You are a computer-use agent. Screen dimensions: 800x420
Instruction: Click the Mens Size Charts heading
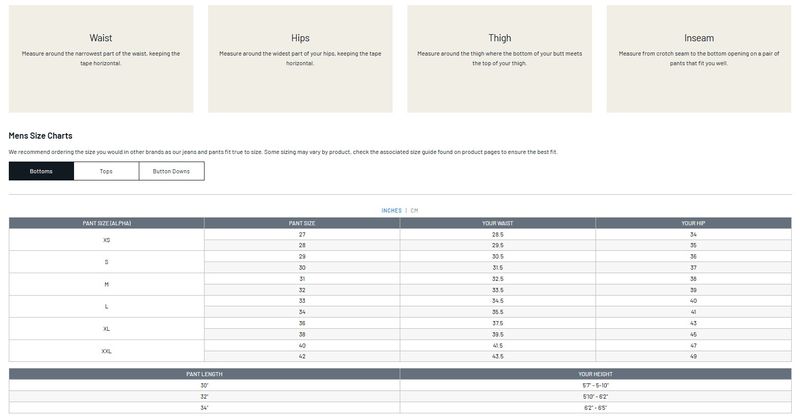pyautogui.click(x=40, y=135)
